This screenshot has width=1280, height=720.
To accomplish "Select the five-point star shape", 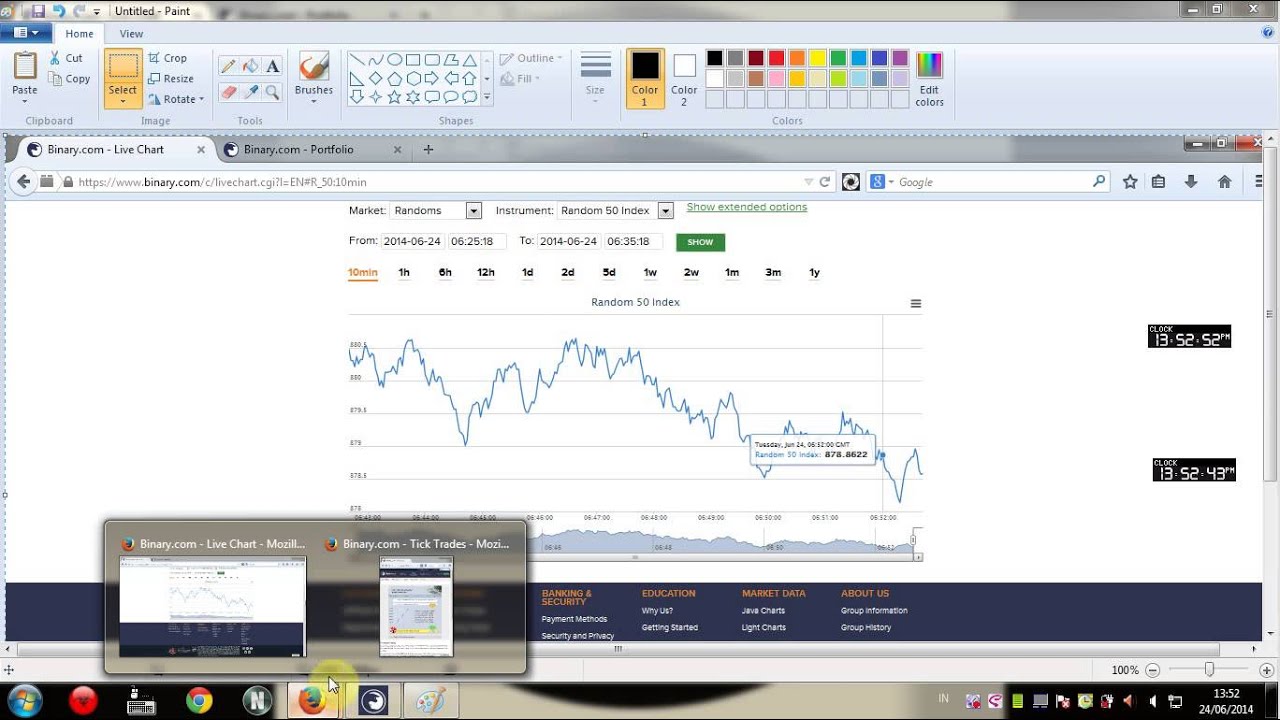I will click(x=394, y=97).
